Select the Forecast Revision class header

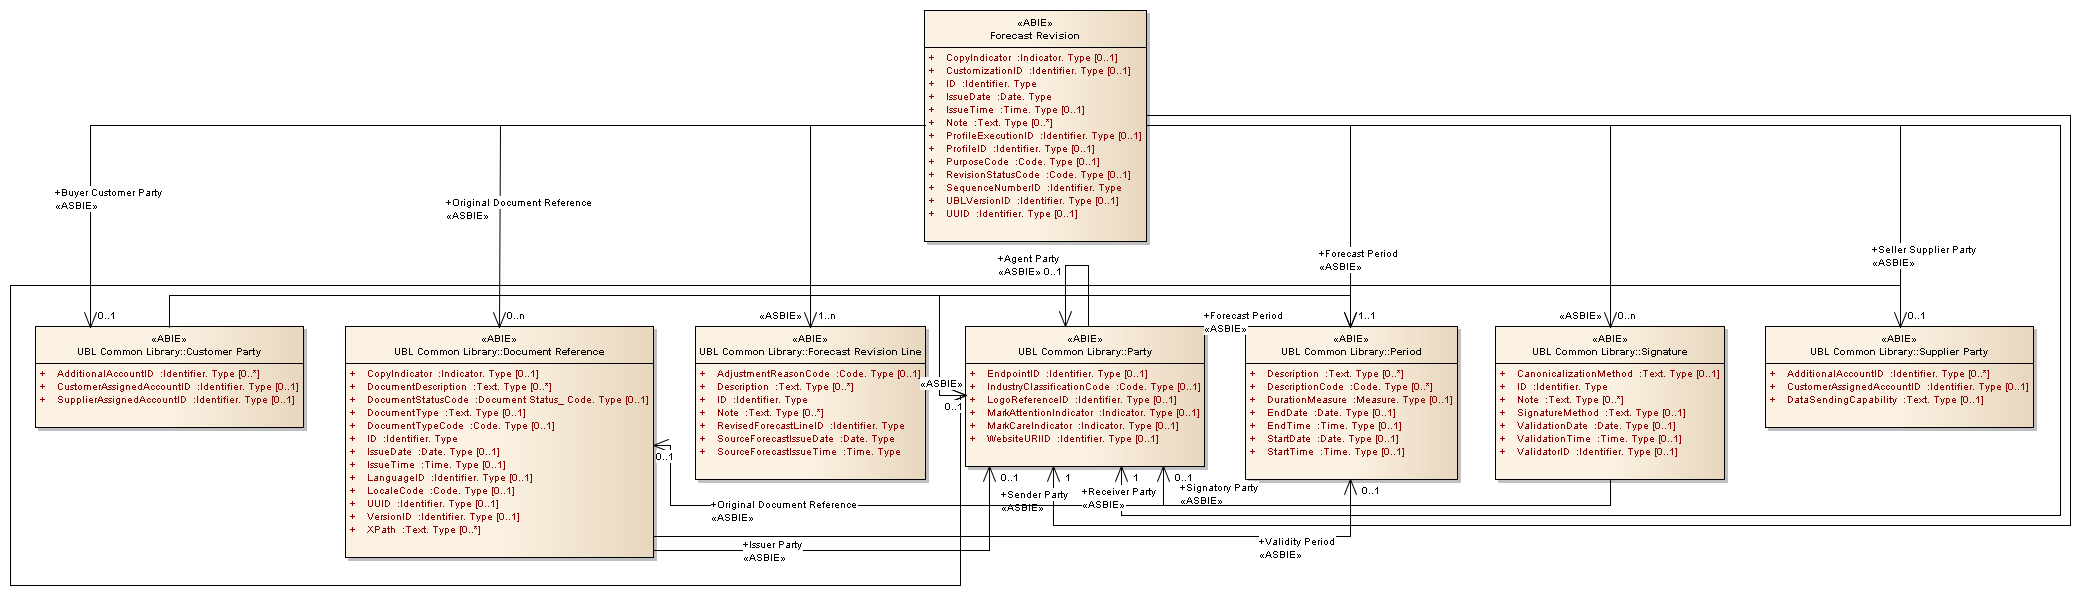coord(1034,35)
